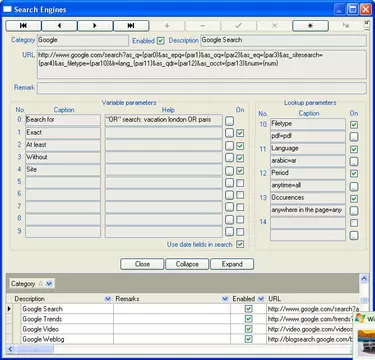Check the box beside arabic=ar field
Viewport: 375px width, 360px height.
[354, 161]
